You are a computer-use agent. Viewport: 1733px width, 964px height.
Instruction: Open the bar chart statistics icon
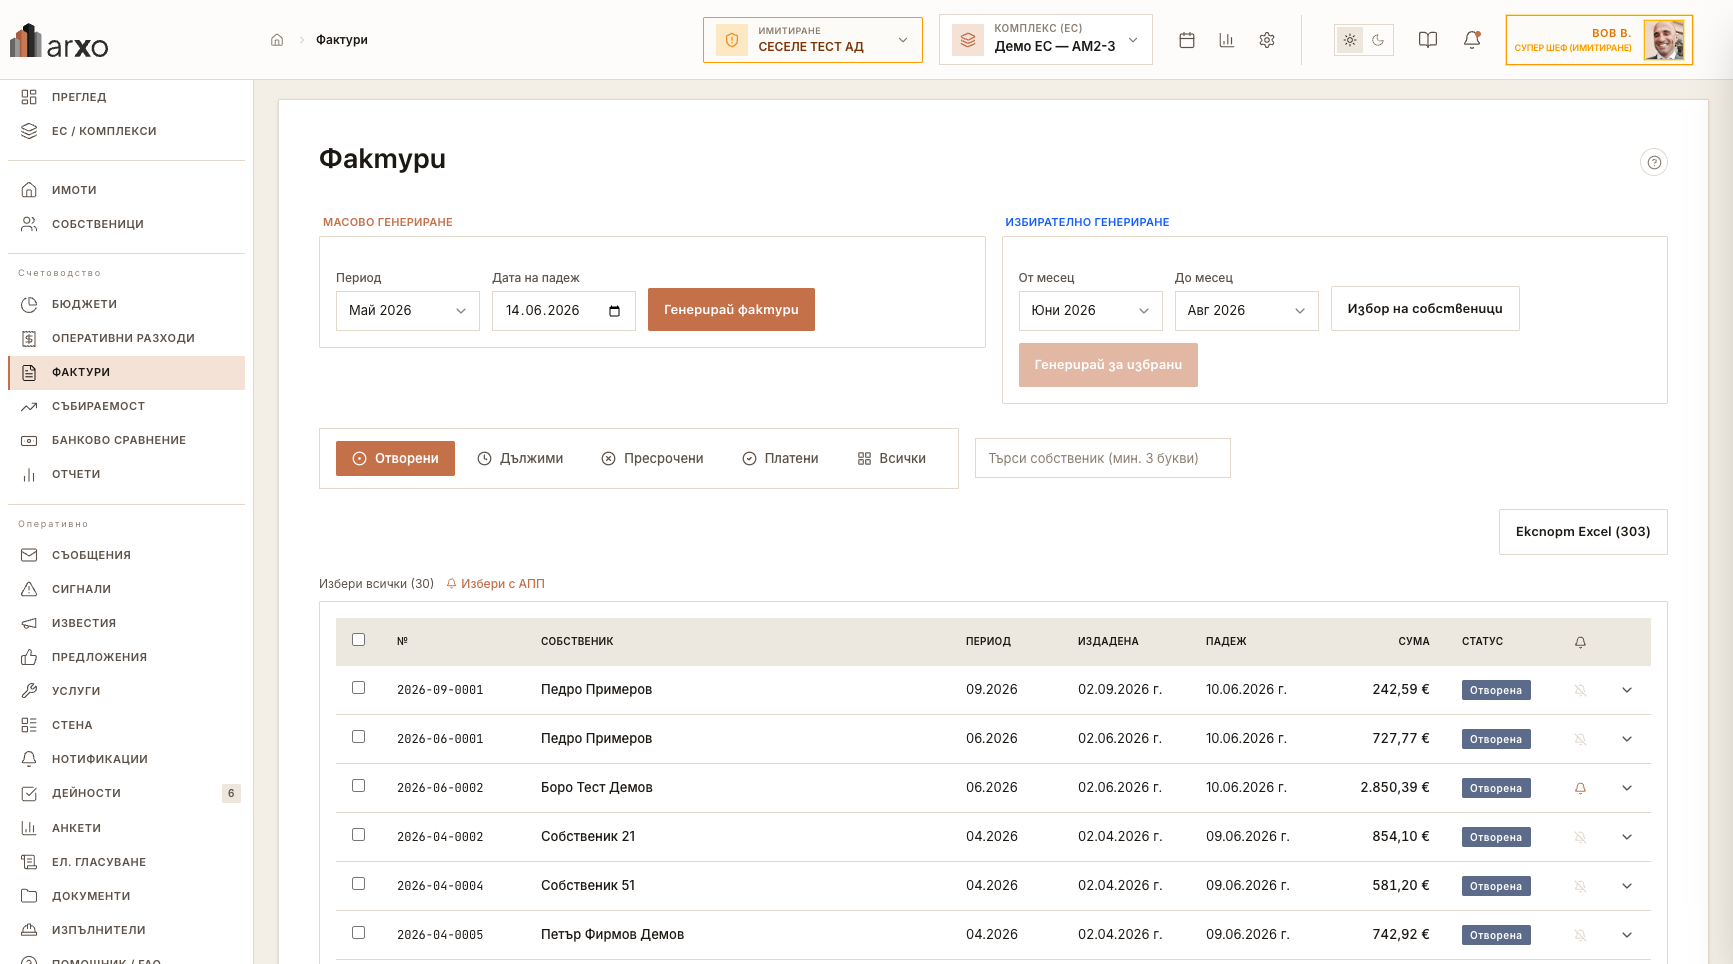pos(1227,40)
